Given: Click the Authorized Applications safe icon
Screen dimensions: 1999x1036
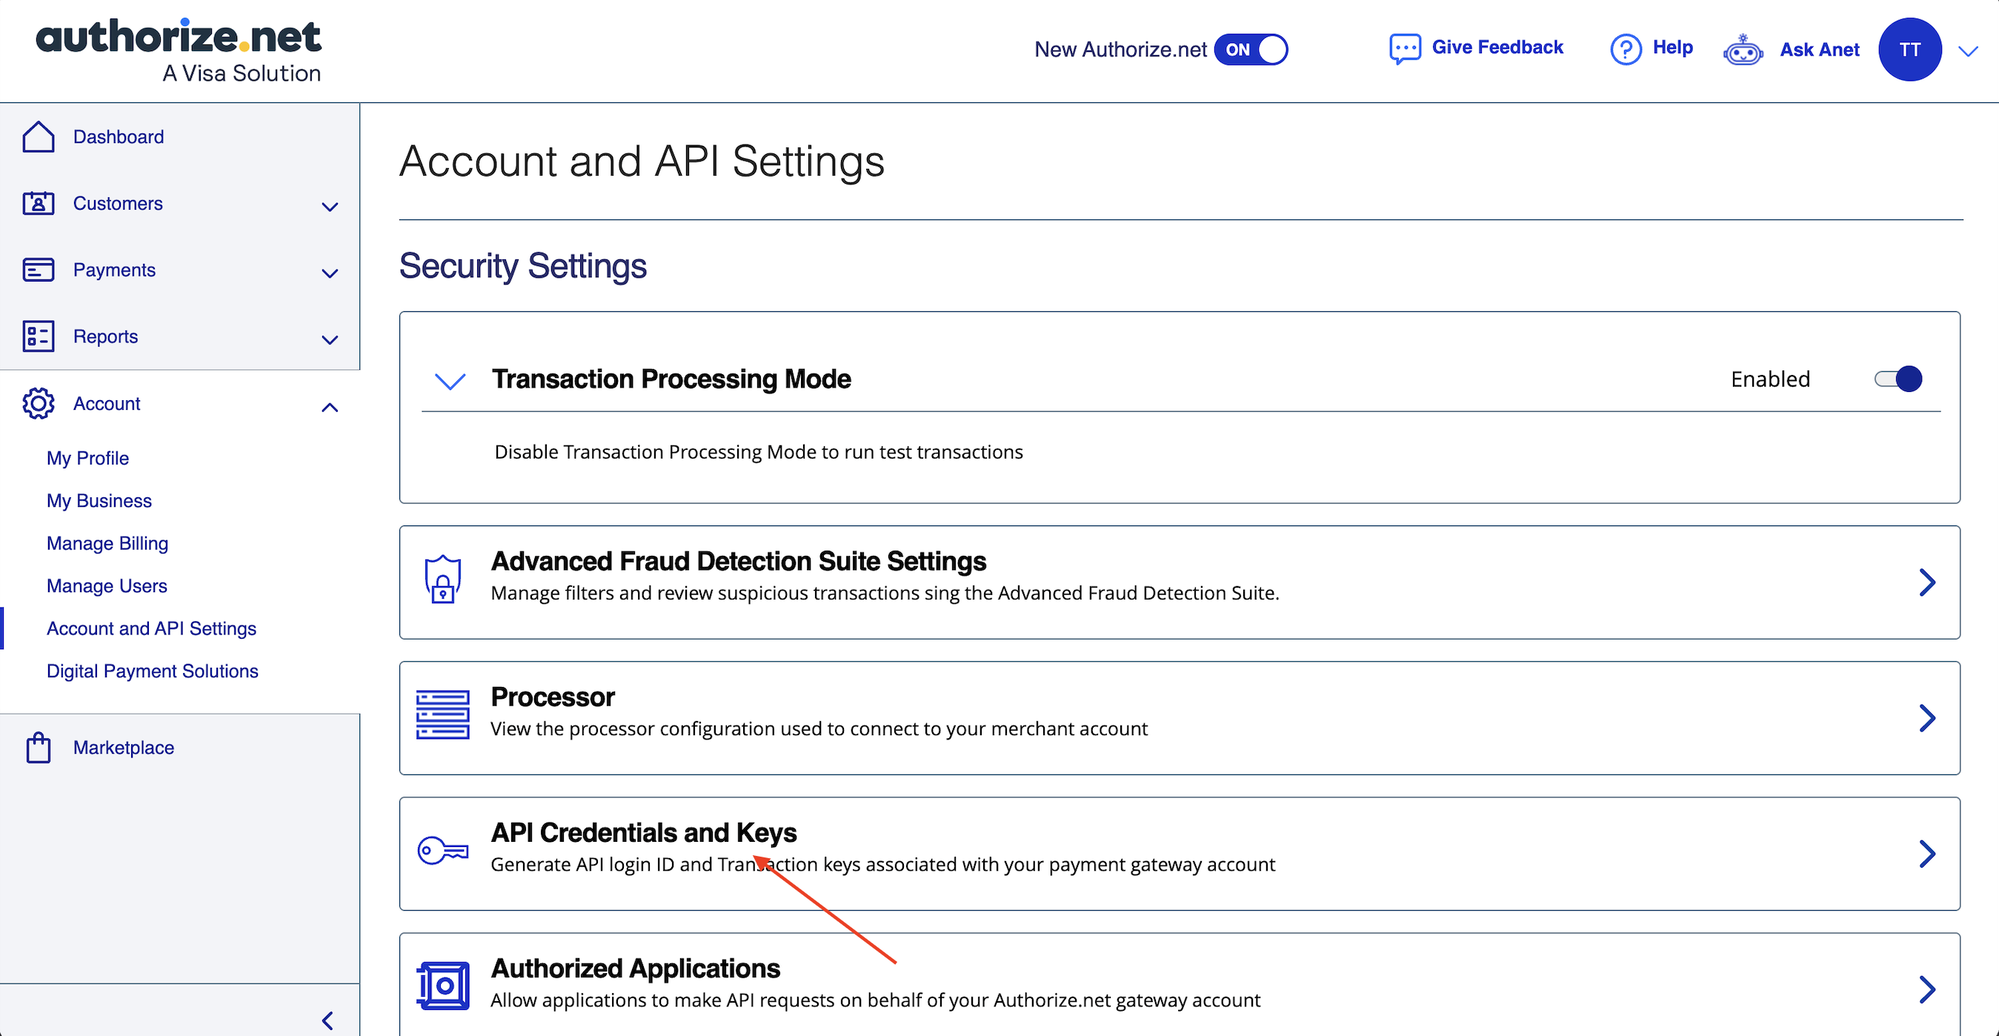Looking at the screenshot, I should [443, 986].
